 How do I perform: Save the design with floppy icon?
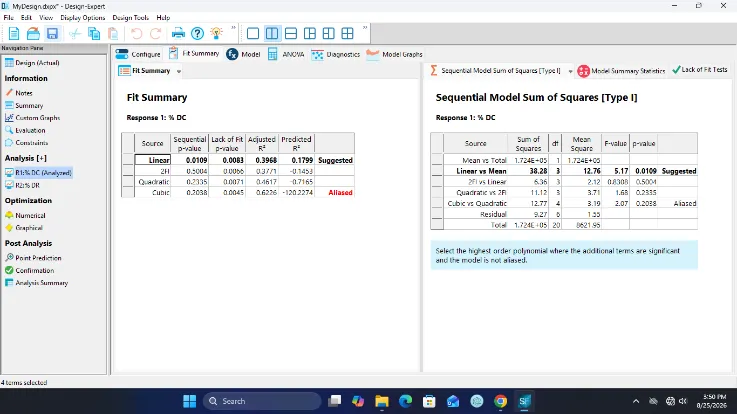point(52,33)
